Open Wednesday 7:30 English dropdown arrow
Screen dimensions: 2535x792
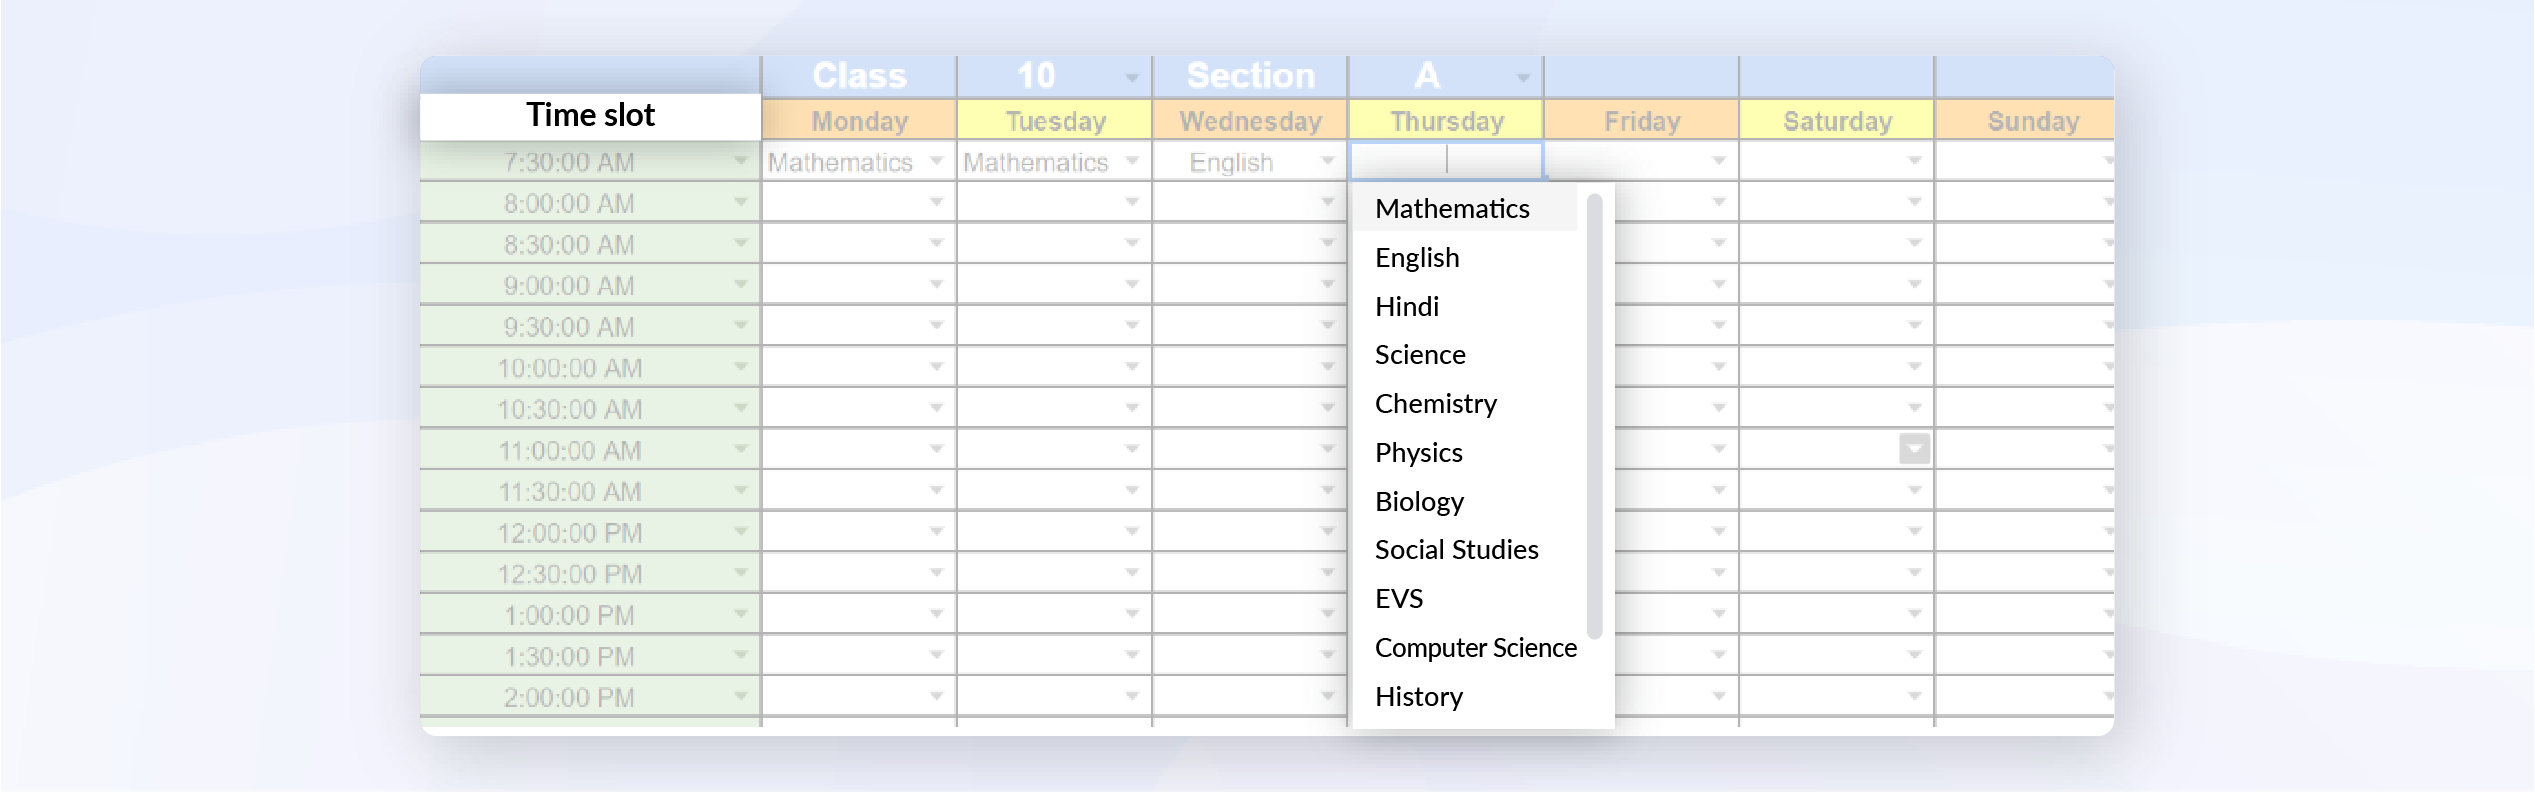1328,161
